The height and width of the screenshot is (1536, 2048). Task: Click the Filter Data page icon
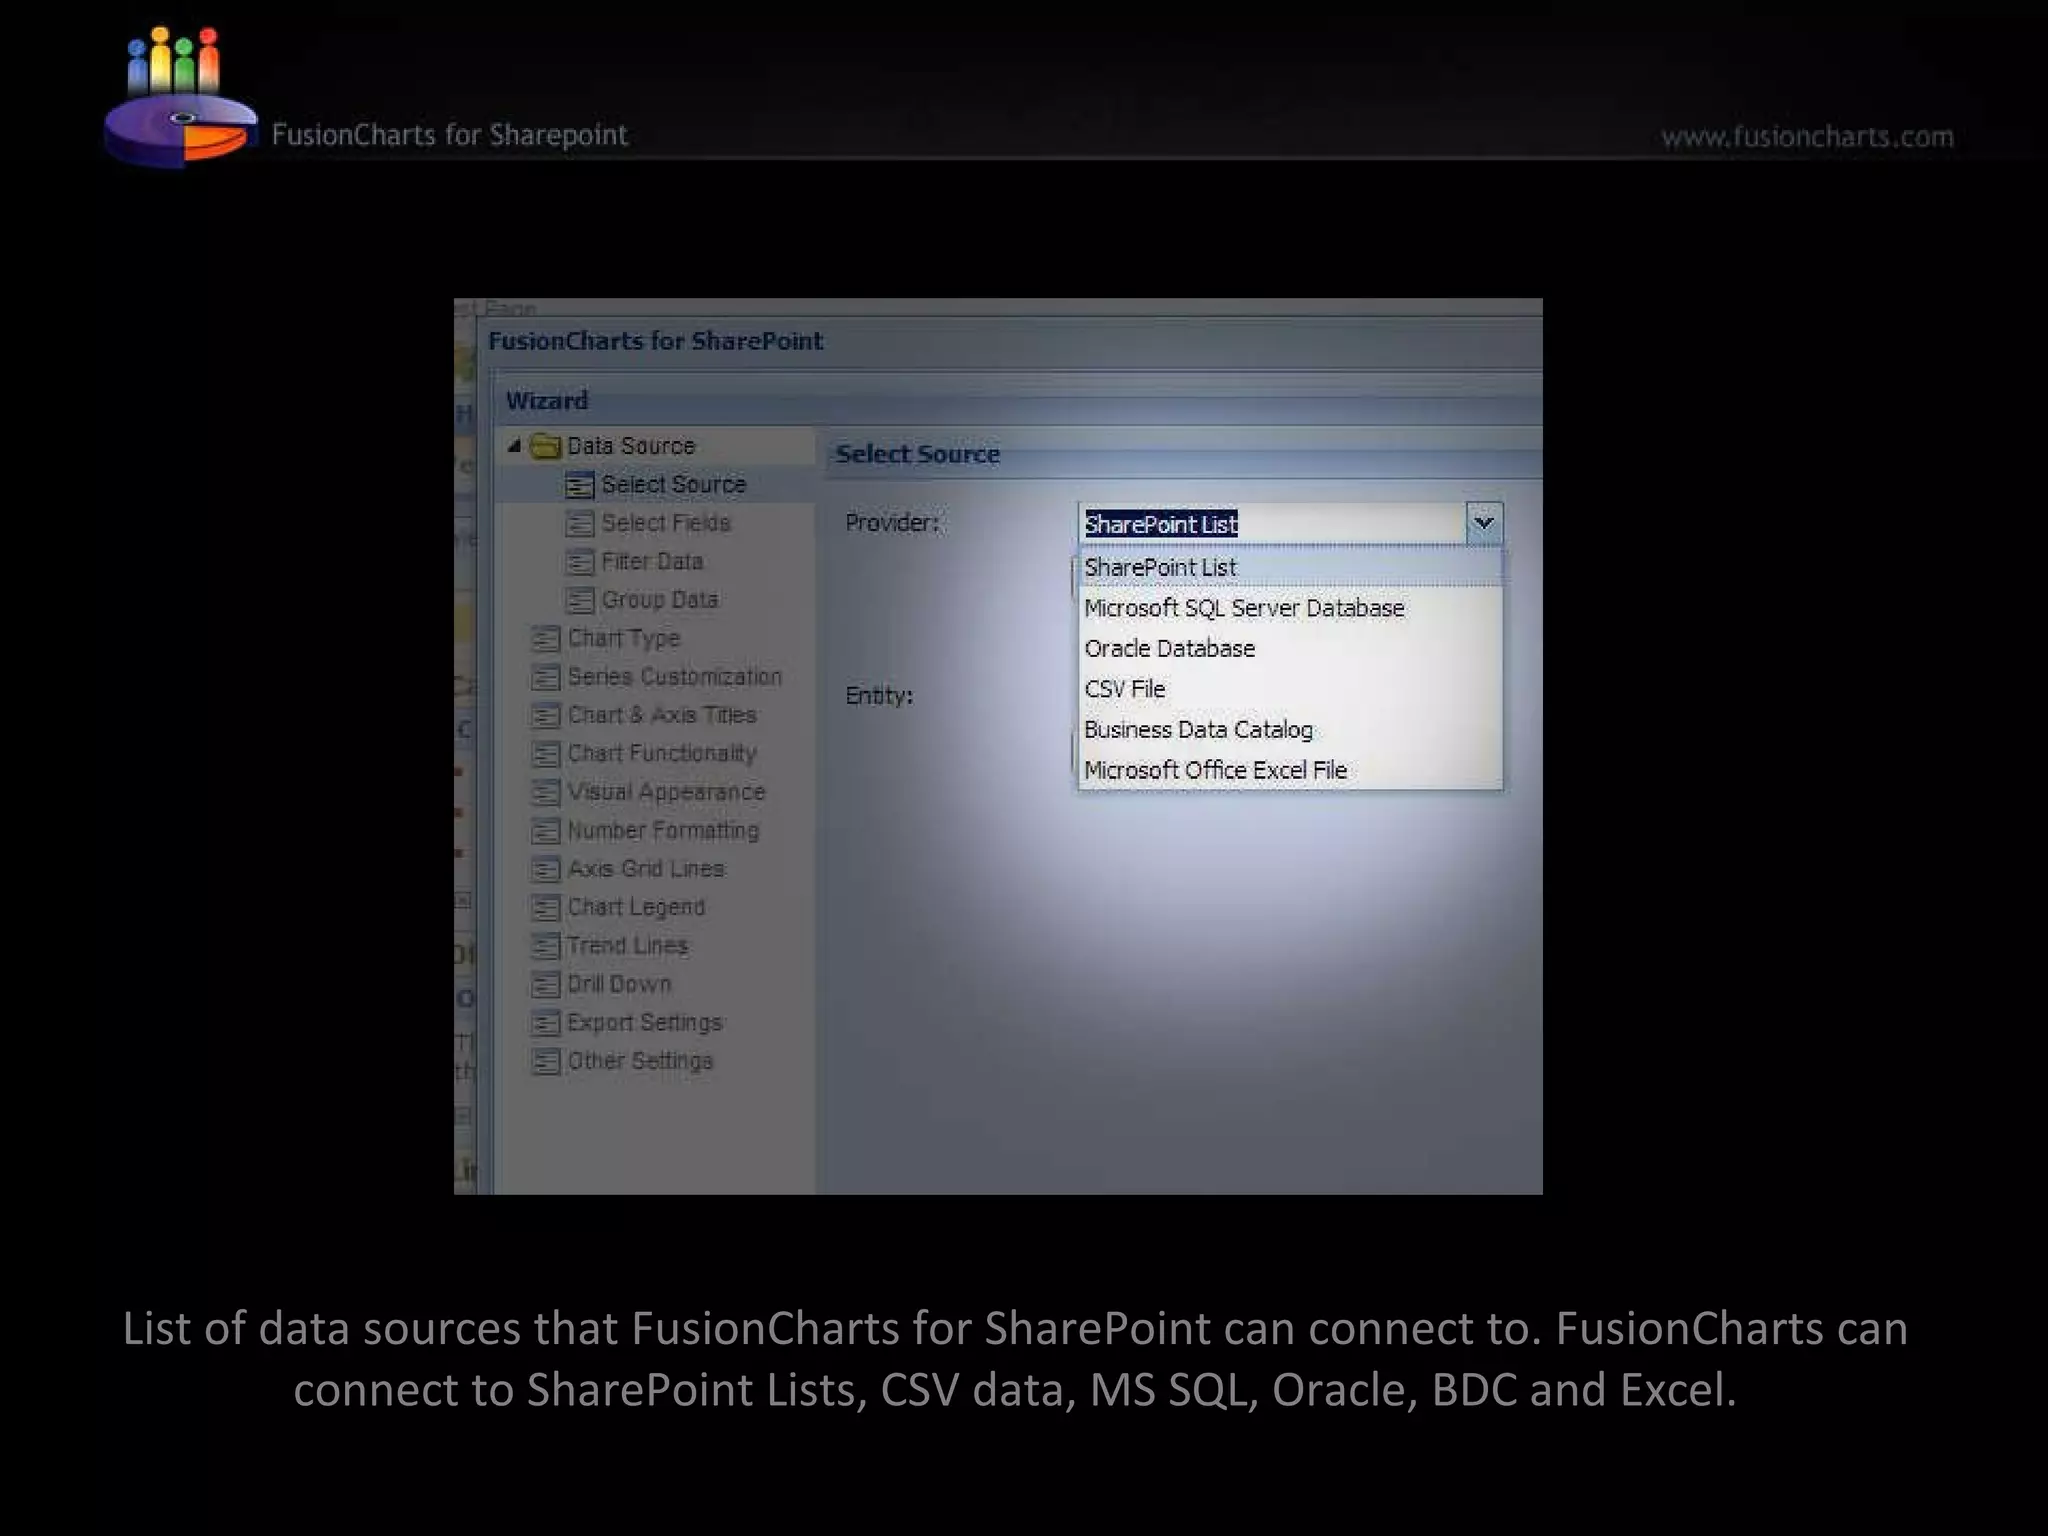coord(579,562)
